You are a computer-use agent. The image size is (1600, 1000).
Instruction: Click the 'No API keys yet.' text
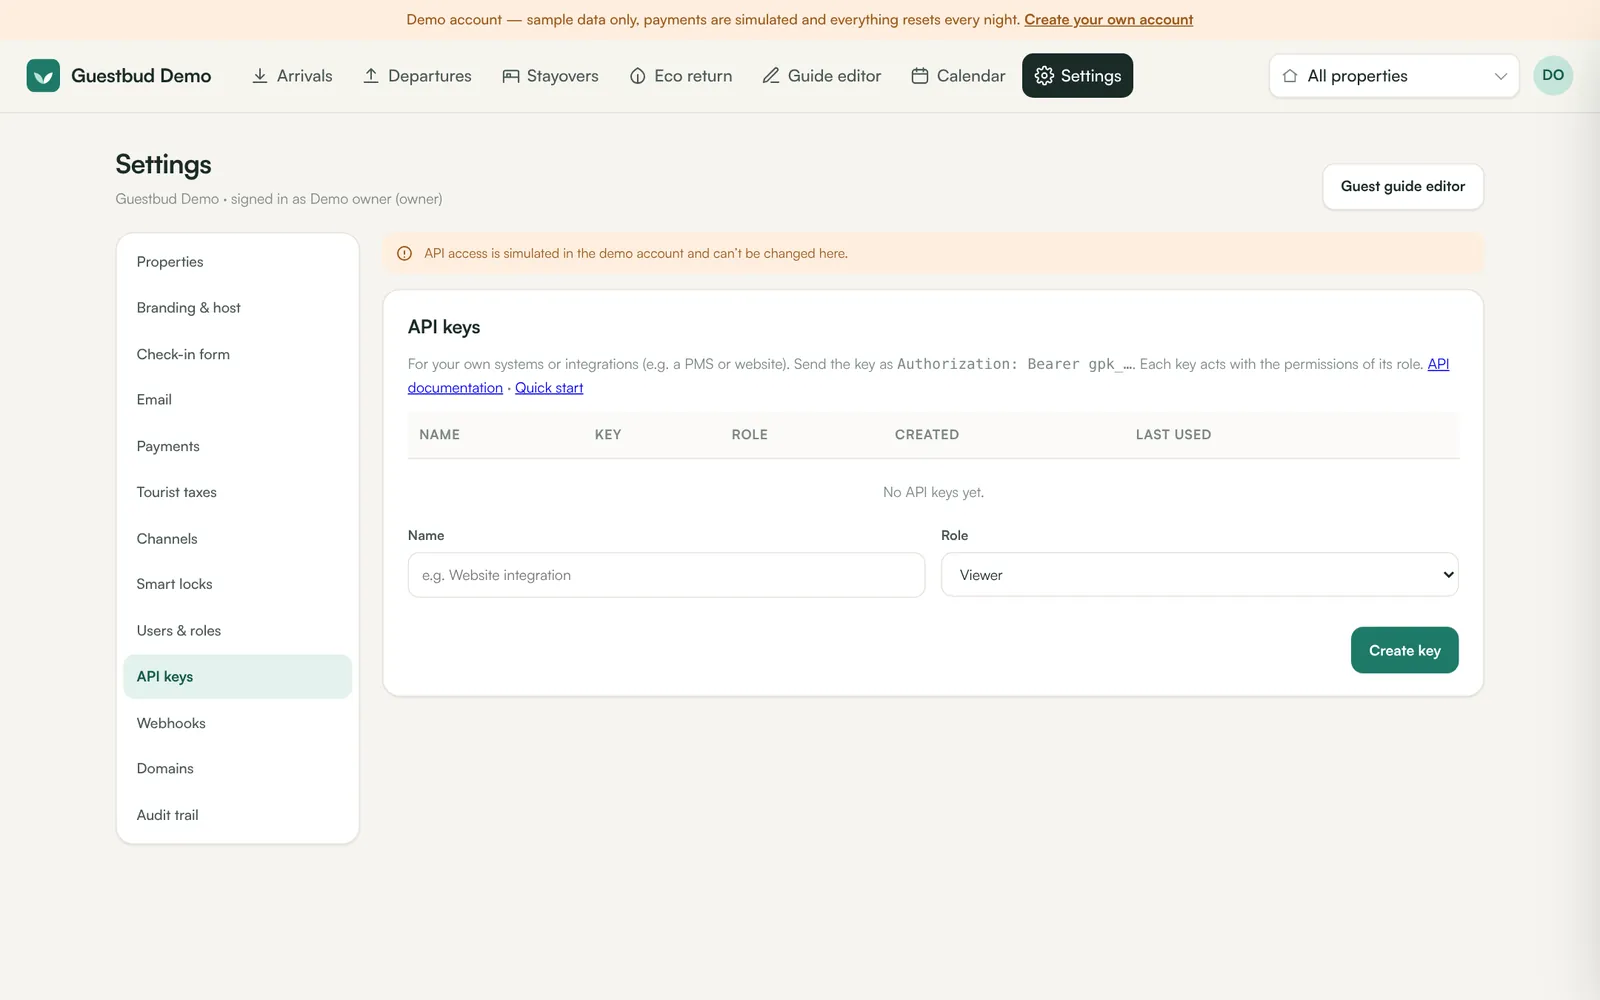click(x=933, y=492)
